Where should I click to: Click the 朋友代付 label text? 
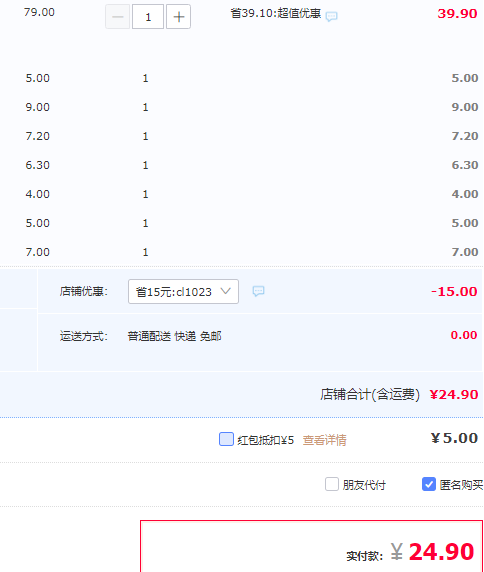[364, 485]
